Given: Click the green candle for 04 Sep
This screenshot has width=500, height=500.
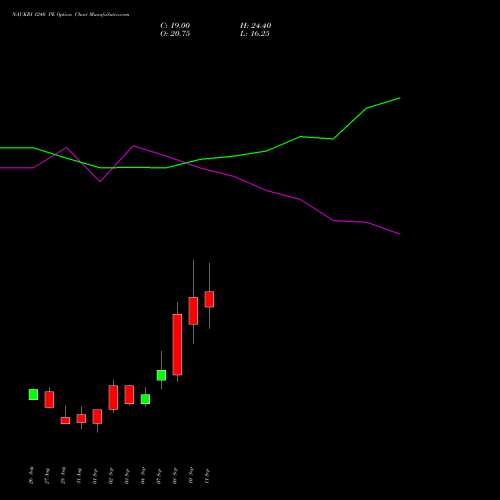Looking at the screenshot, I should pyautogui.click(x=145, y=399).
